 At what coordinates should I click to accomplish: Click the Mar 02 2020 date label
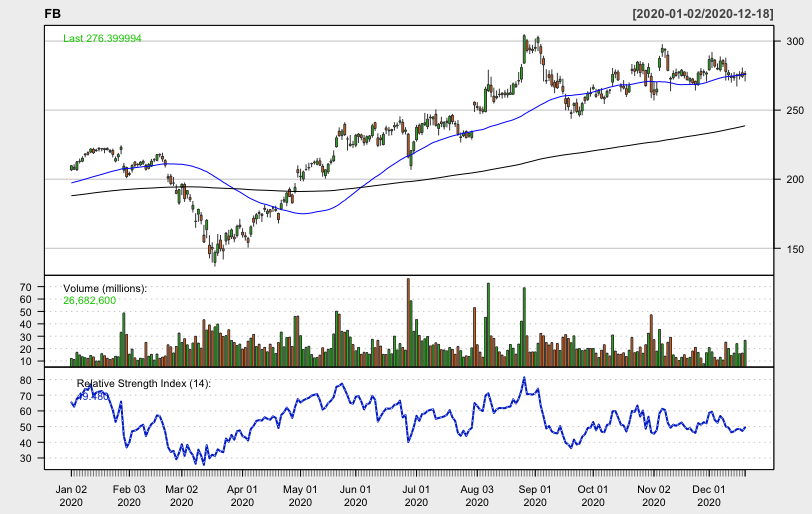coord(182,495)
